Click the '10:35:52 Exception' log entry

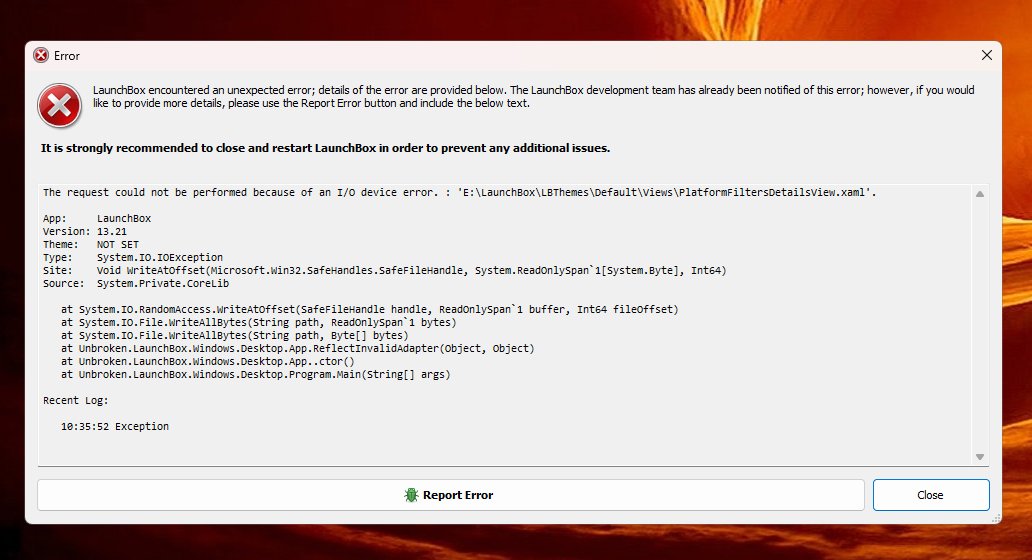point(115,426)
